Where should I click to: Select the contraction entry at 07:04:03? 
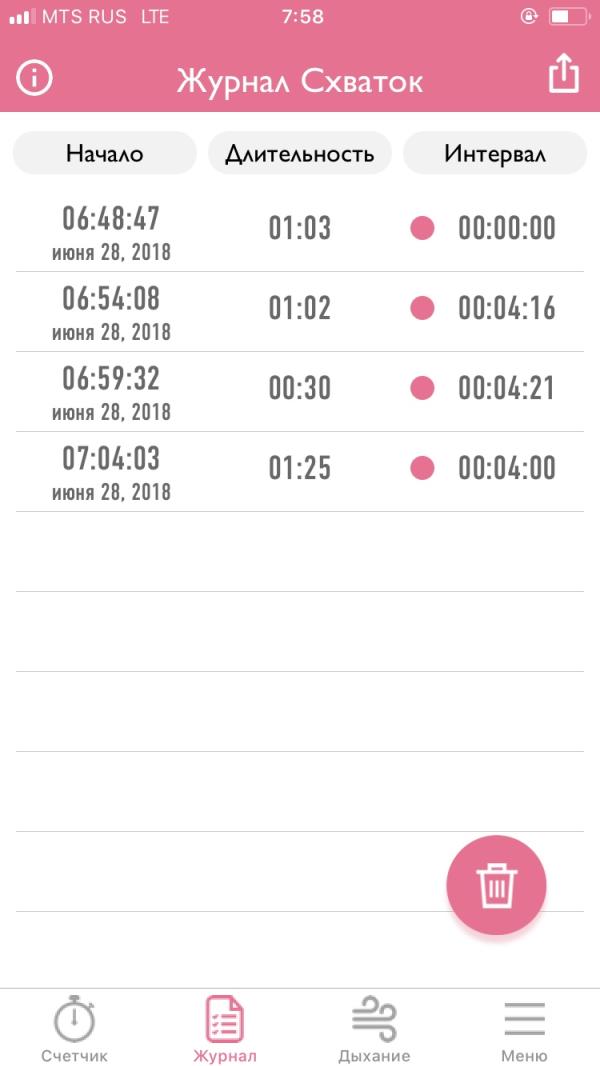(x=300, y=472)
